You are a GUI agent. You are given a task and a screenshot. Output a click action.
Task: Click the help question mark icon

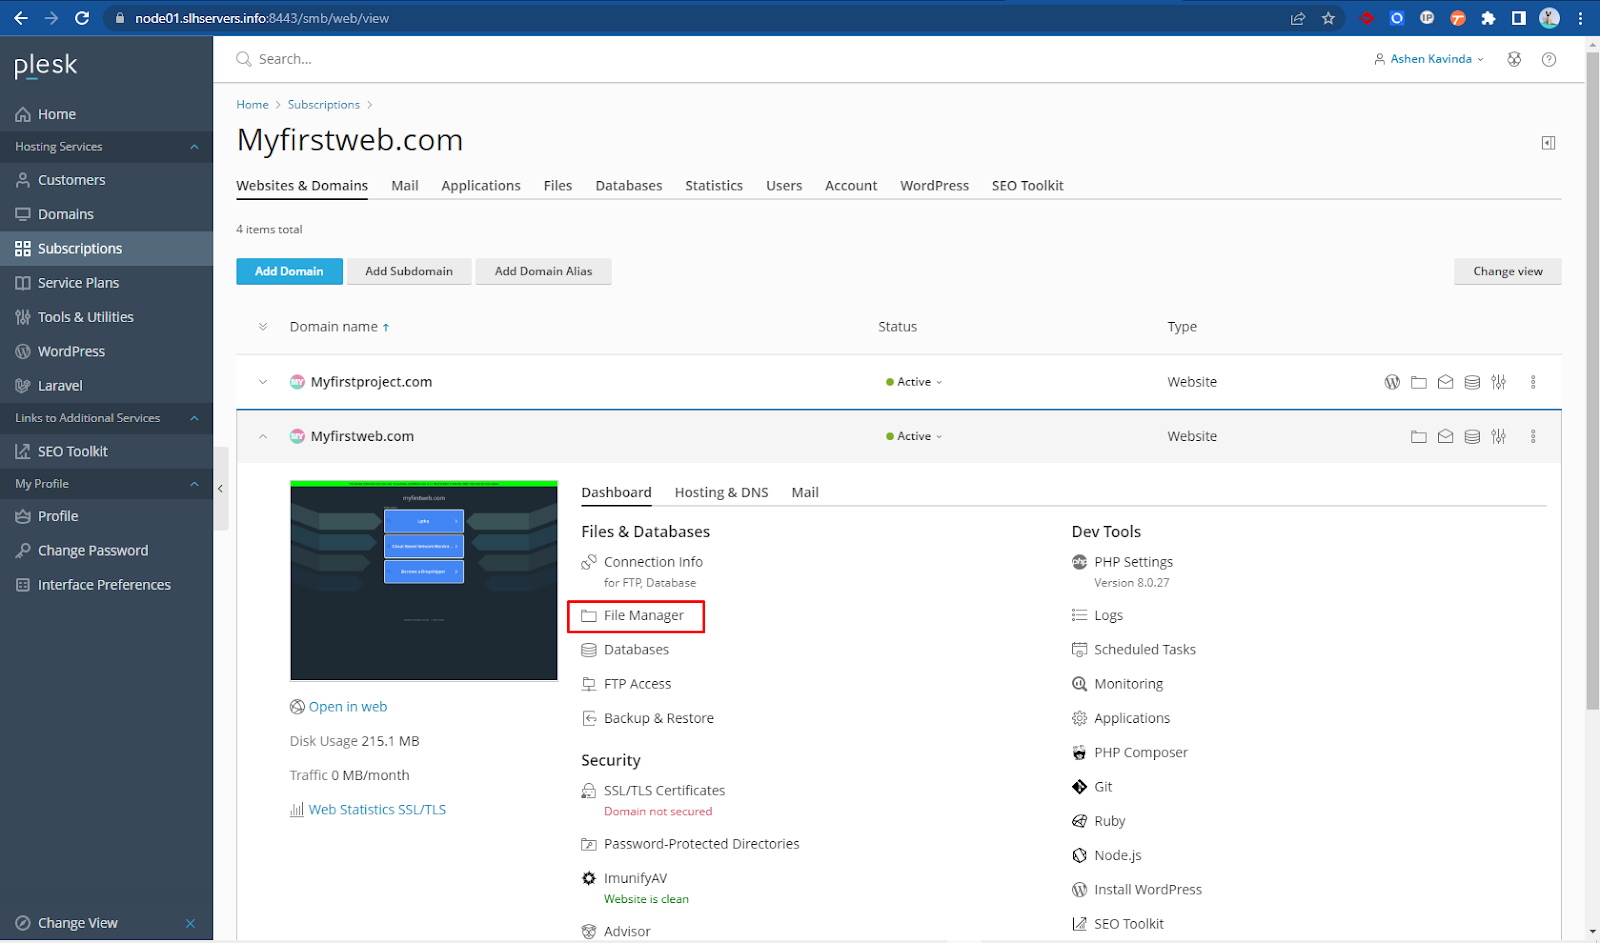pyautogui.click(x=1548, y=60)
